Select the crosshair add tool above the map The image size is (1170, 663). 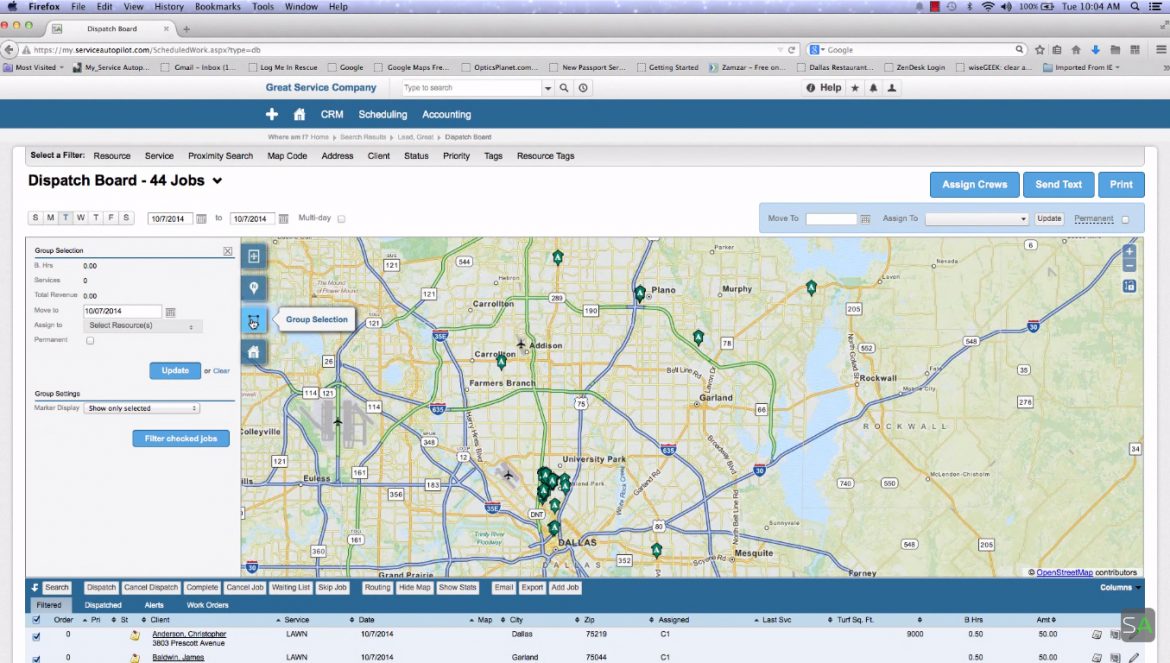[253, 255]
